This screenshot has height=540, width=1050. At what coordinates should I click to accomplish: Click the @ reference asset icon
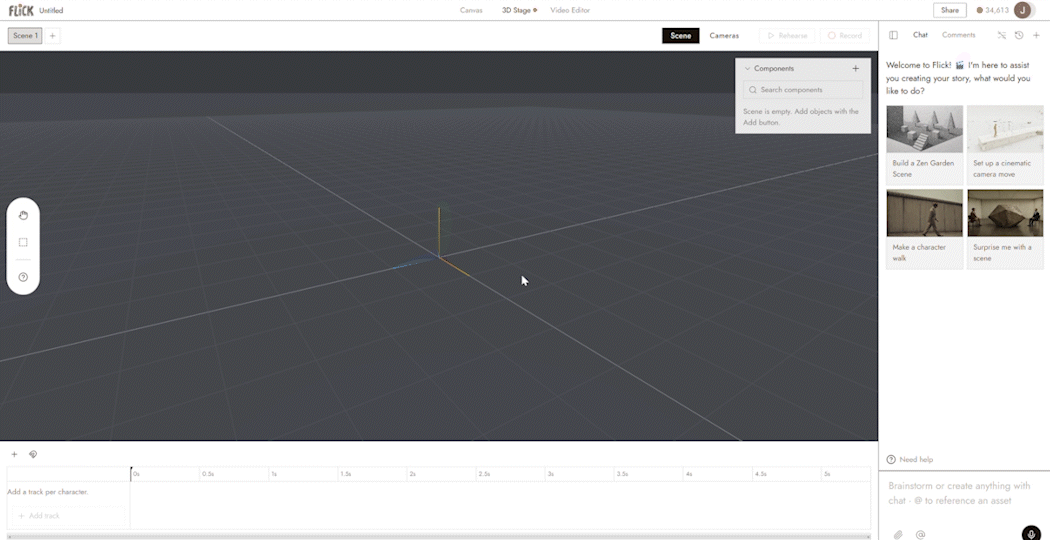click(921, 534)
